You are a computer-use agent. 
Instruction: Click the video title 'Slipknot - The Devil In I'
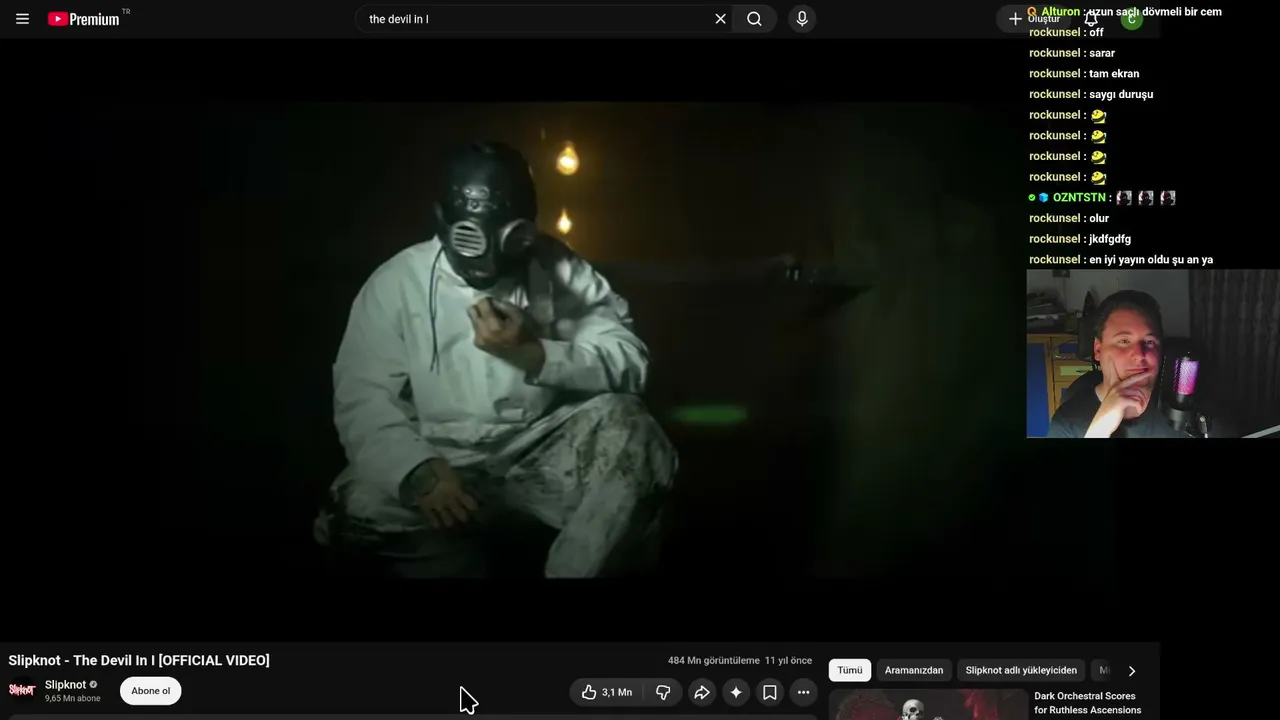click(x=139, y=660)
